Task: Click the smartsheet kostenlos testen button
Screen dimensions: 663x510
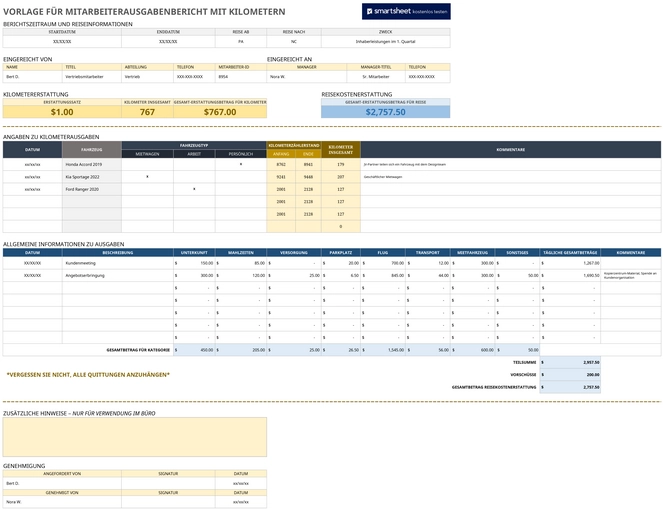Action: (406, 11)
